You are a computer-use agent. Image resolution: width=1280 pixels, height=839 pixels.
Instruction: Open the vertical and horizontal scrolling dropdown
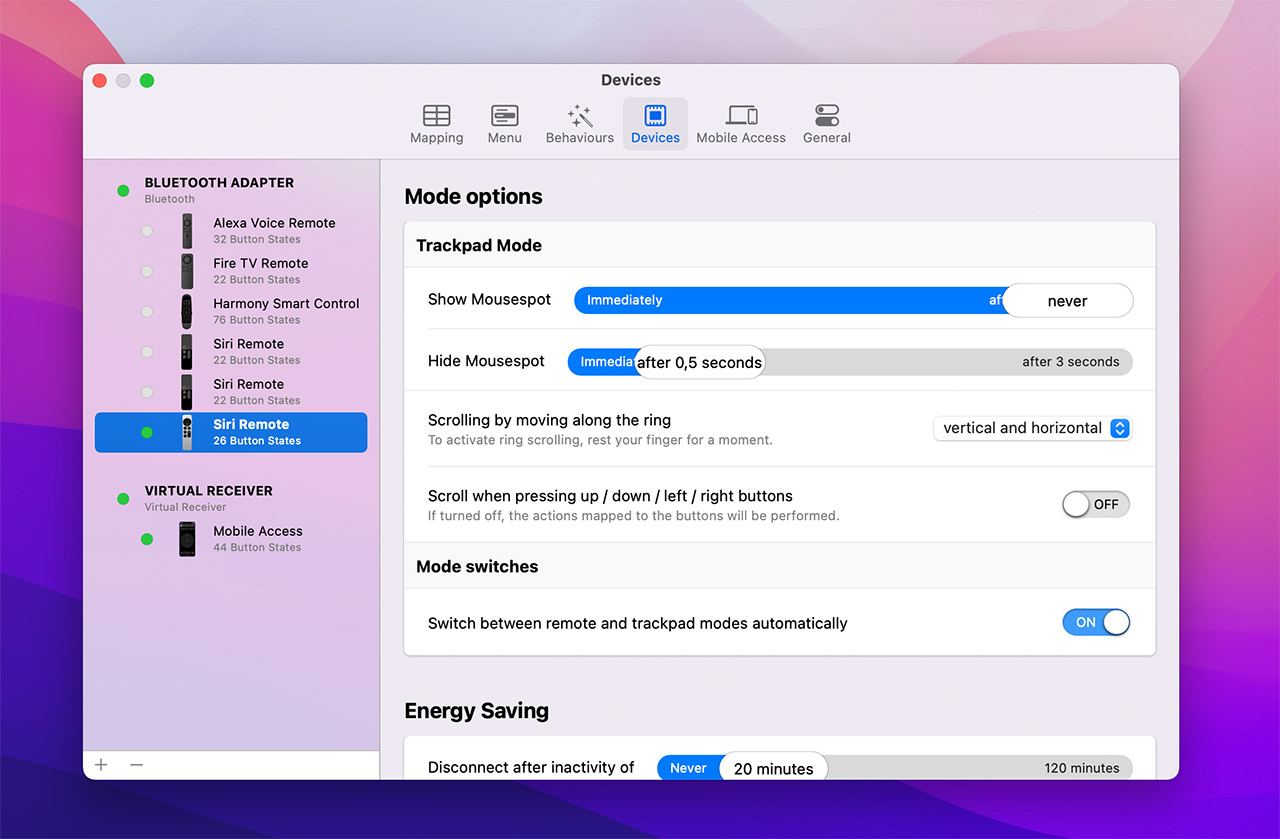1032,428
